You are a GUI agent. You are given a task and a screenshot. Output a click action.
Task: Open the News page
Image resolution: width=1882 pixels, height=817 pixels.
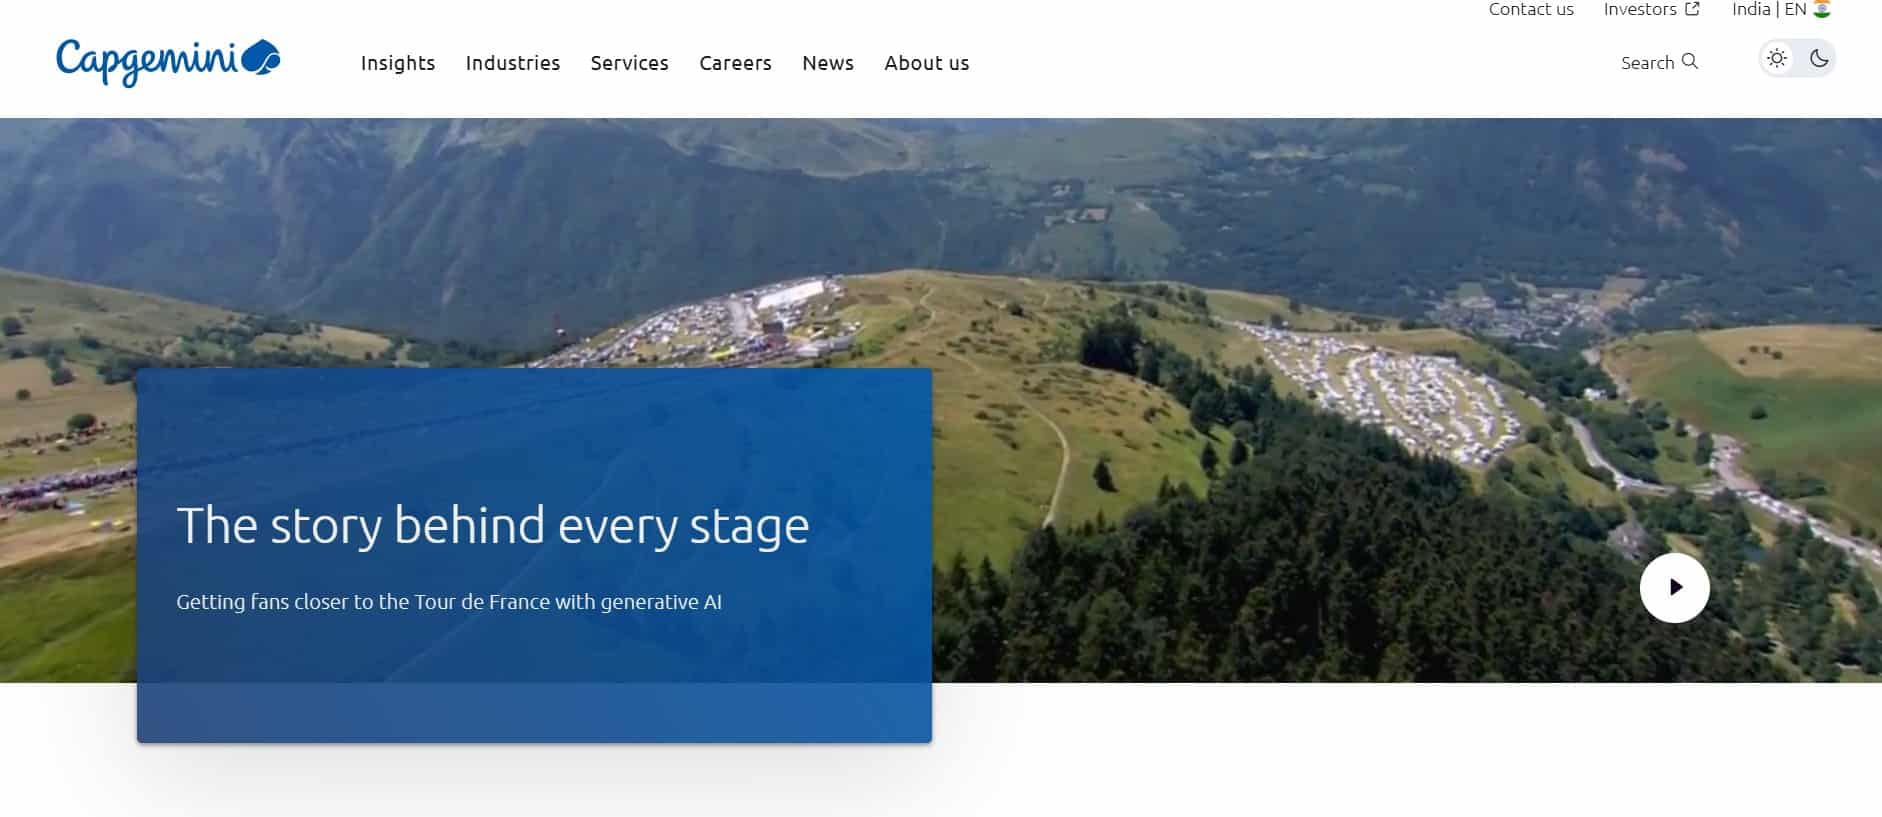[828, 63]
